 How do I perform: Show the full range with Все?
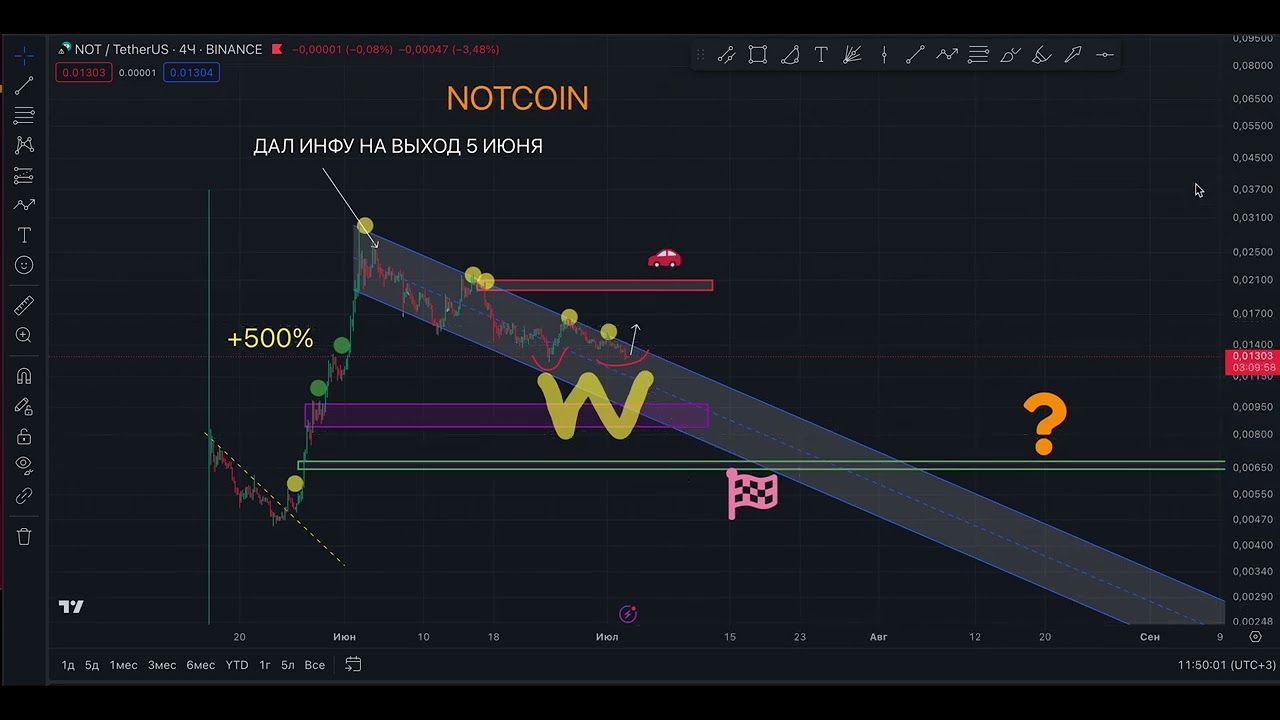point(315,665)
